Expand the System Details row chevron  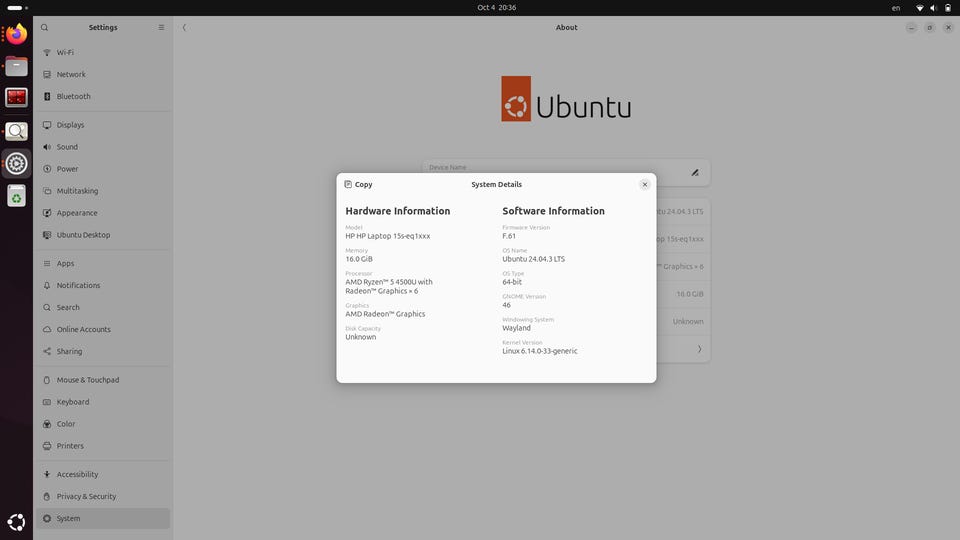[699, 349]
